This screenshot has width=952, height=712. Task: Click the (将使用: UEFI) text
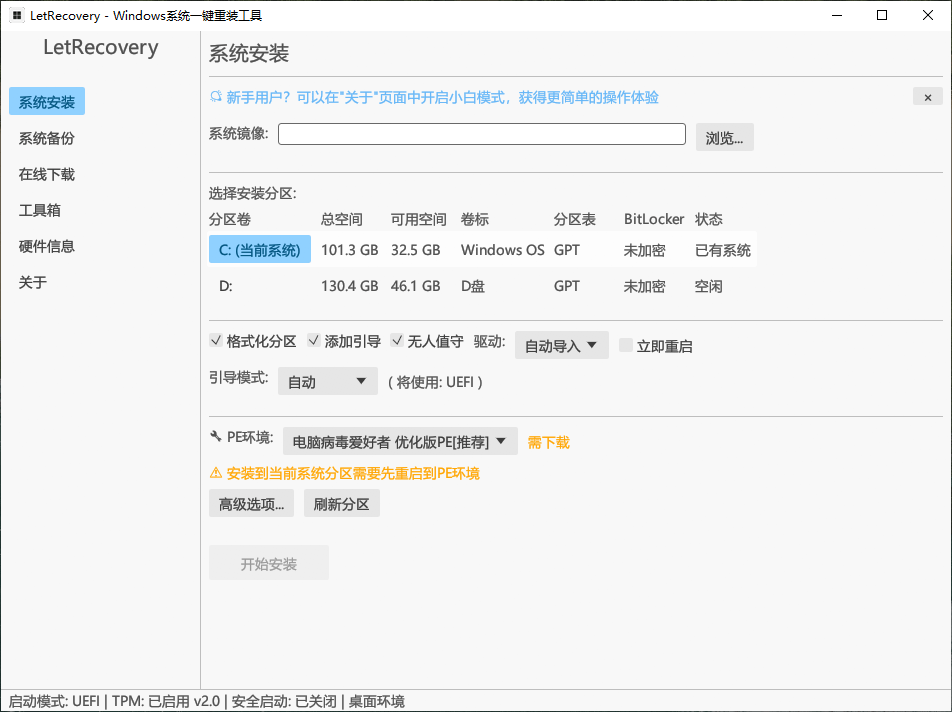[x=435, y=382]
